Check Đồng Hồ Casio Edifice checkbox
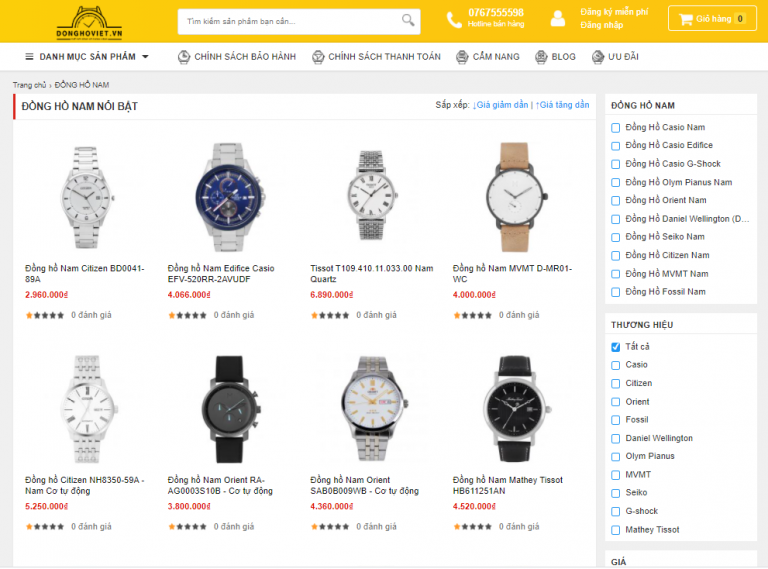The height and width of the screenshot is (569, 768). 616,146
